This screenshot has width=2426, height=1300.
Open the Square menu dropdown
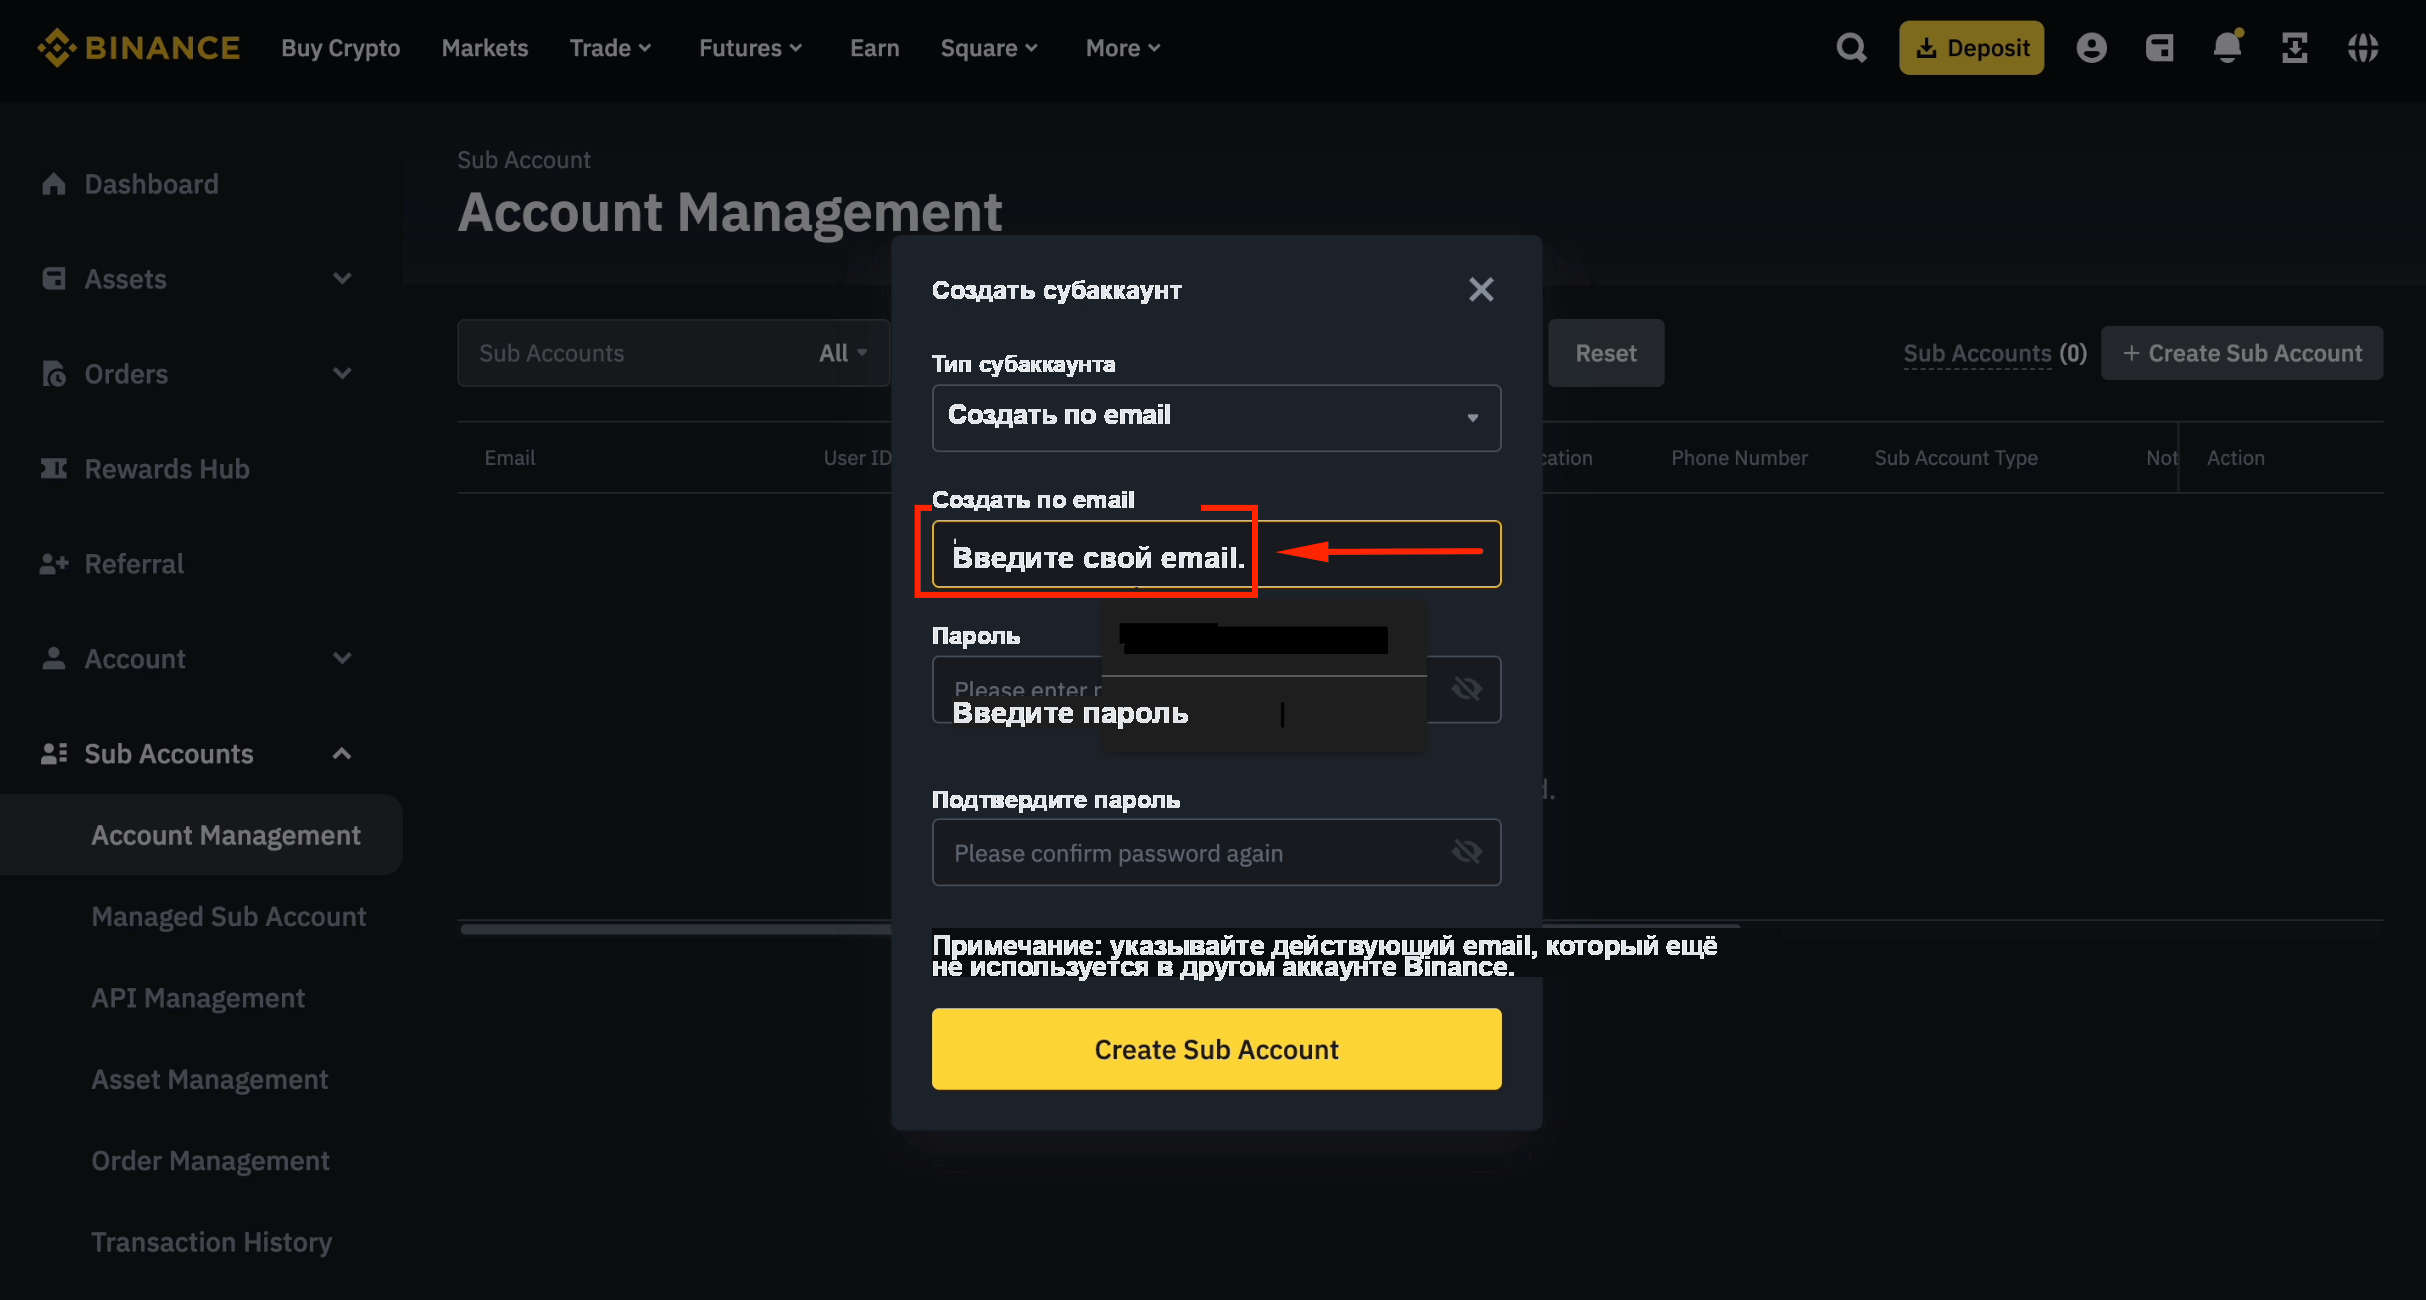pyautogui.click(x=990, y=48)
